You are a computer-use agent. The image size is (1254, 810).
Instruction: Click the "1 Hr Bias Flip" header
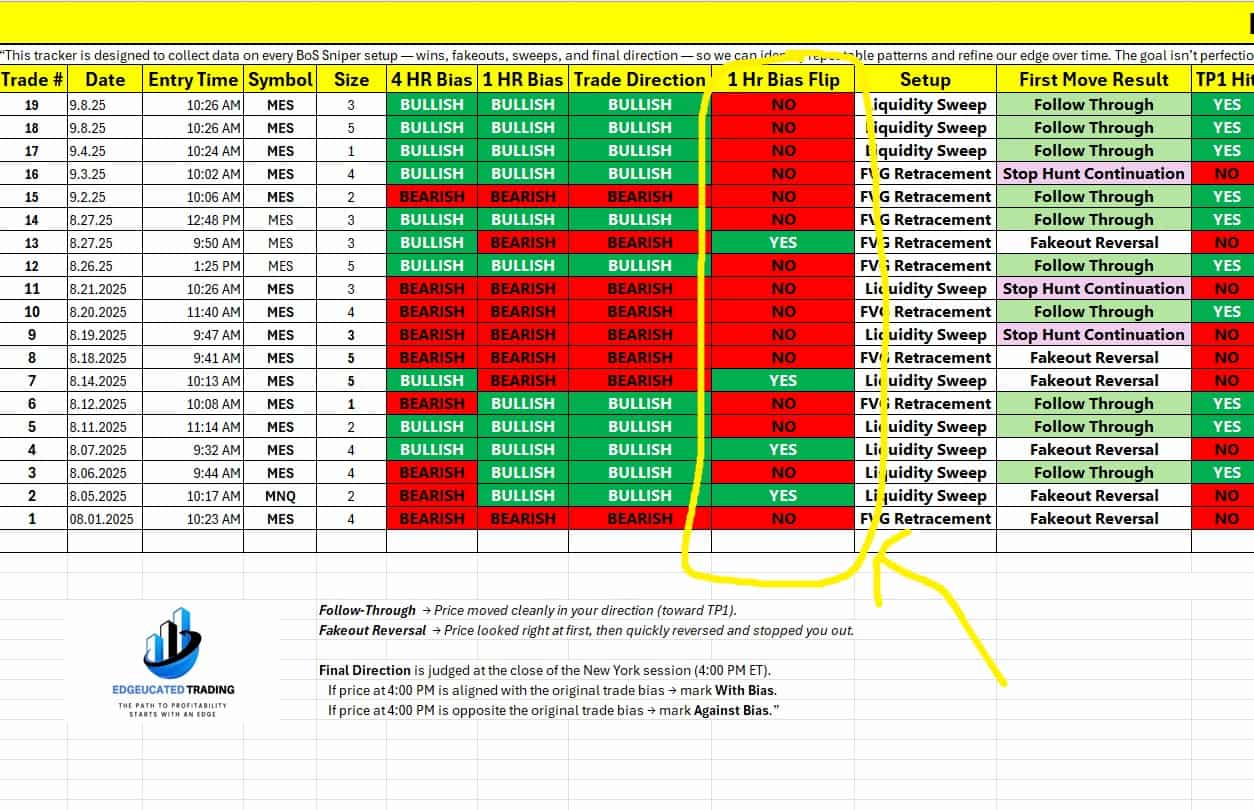point(783,80)
